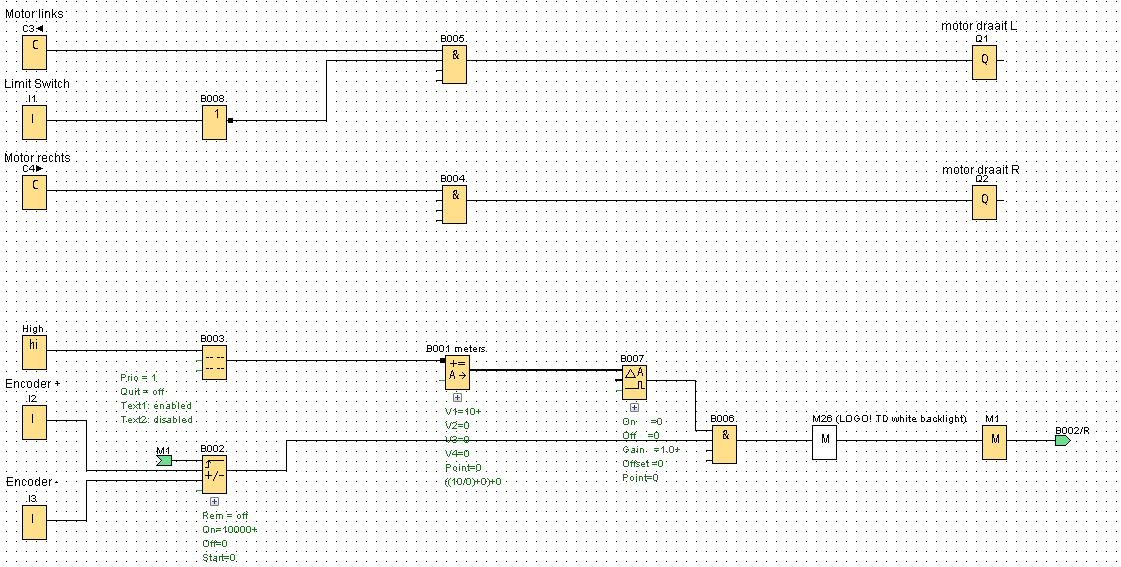
Task: Select the Q1 output block
Action: pos(984,62)
